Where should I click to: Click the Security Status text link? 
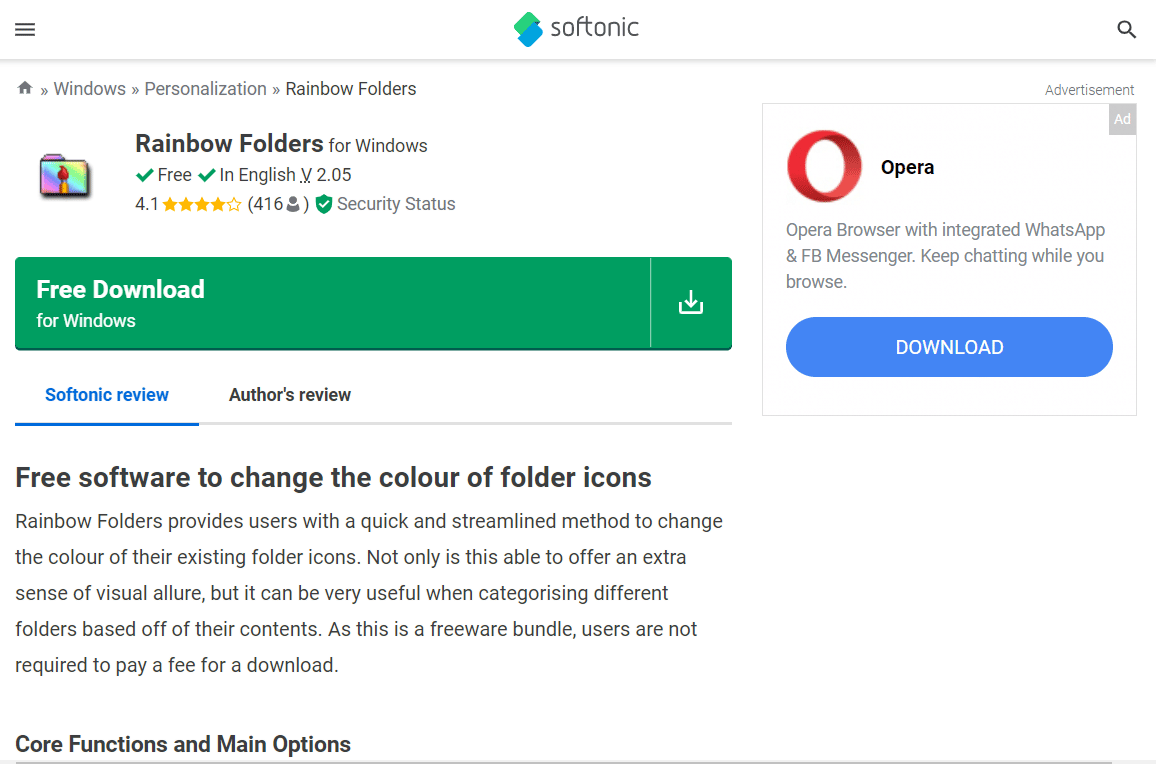point(396,204)
